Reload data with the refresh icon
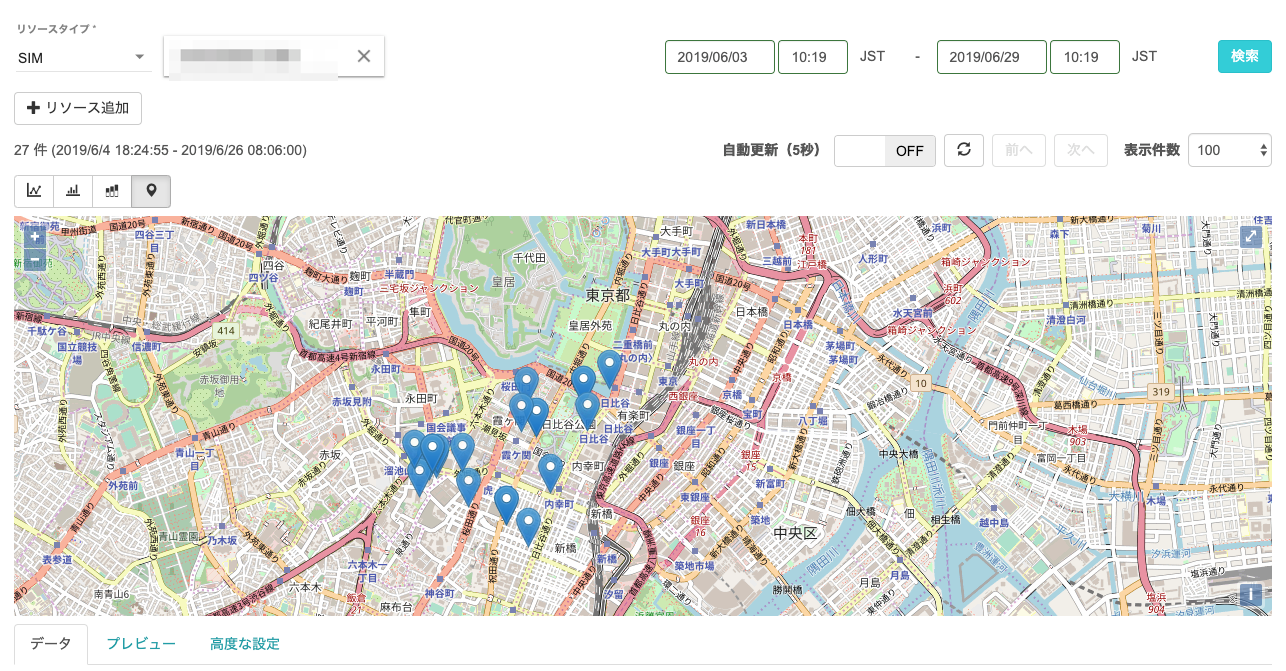This screenshot has width=1286, height=671. click(964, 150)
